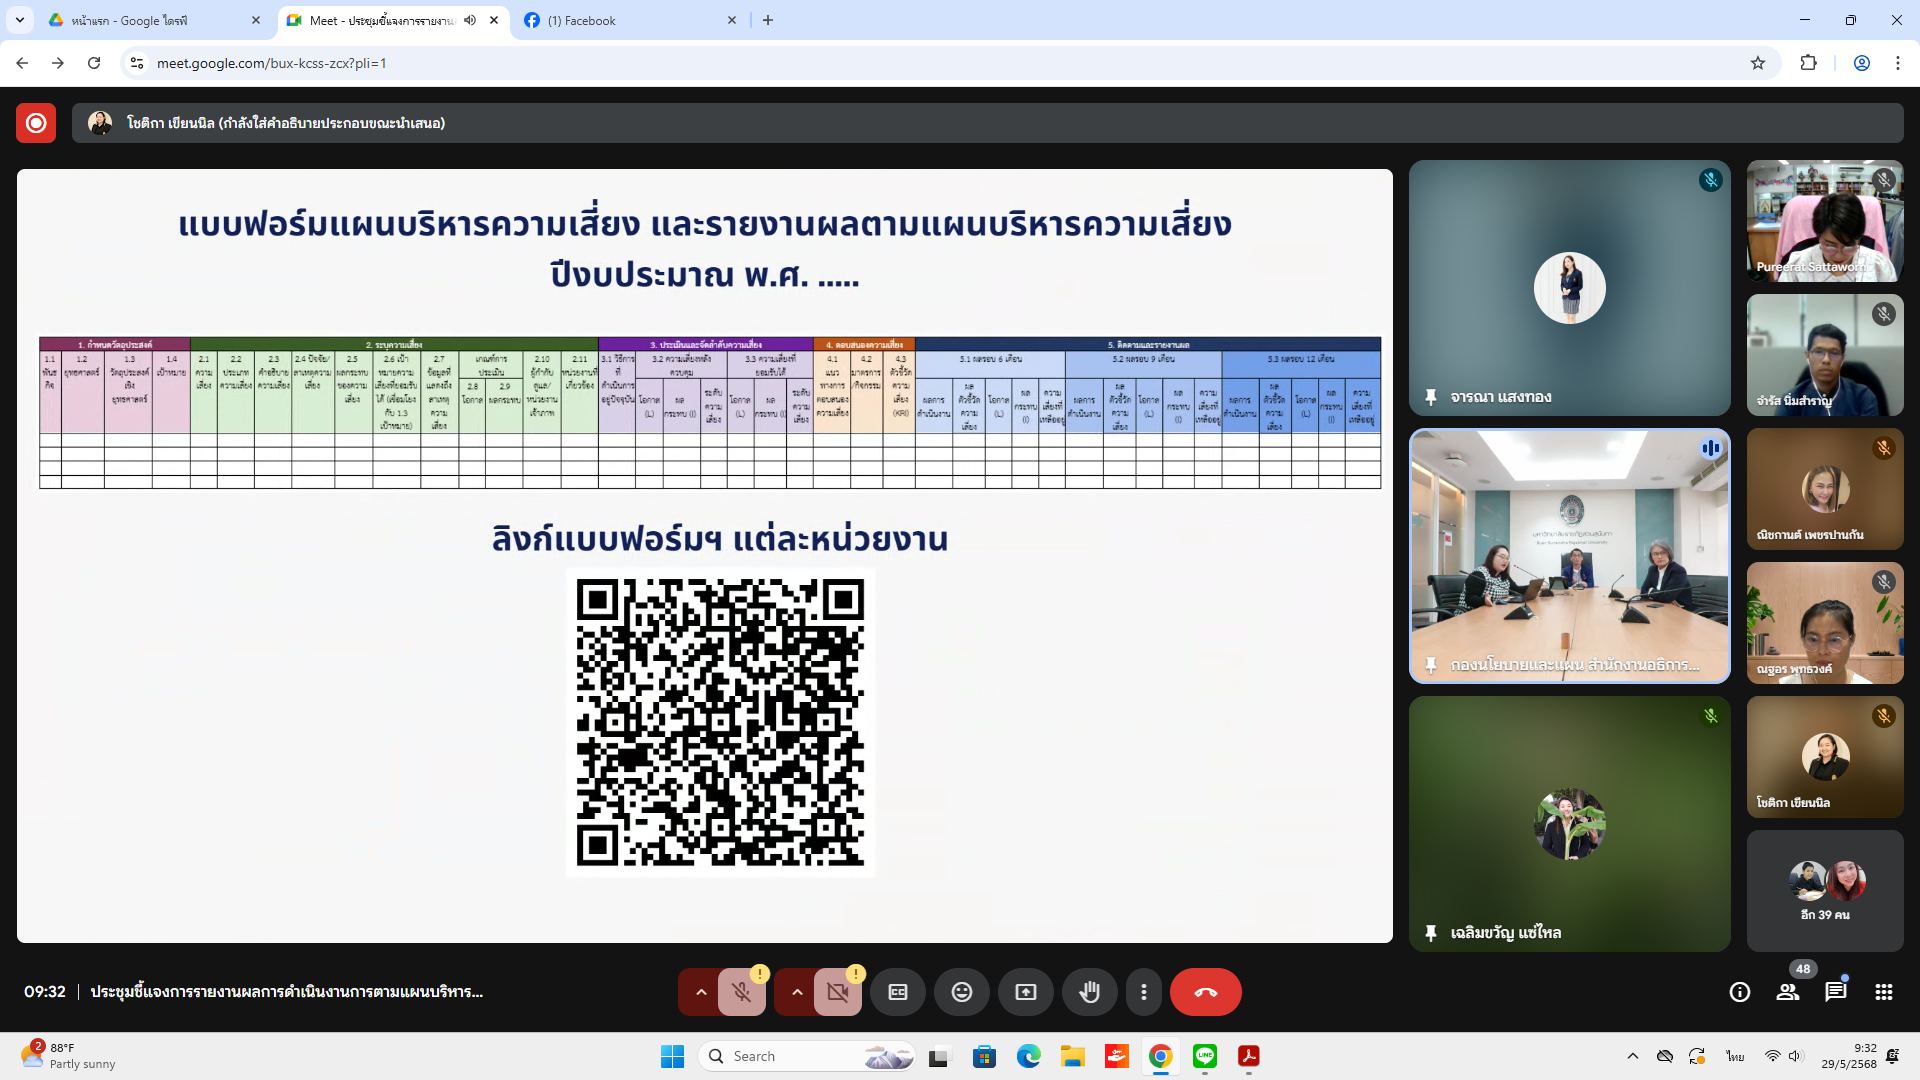Image resolution: width=1920 pixels, height=1080 pixels.
Task: Open the in-call chat panel
Action: 1835,992
